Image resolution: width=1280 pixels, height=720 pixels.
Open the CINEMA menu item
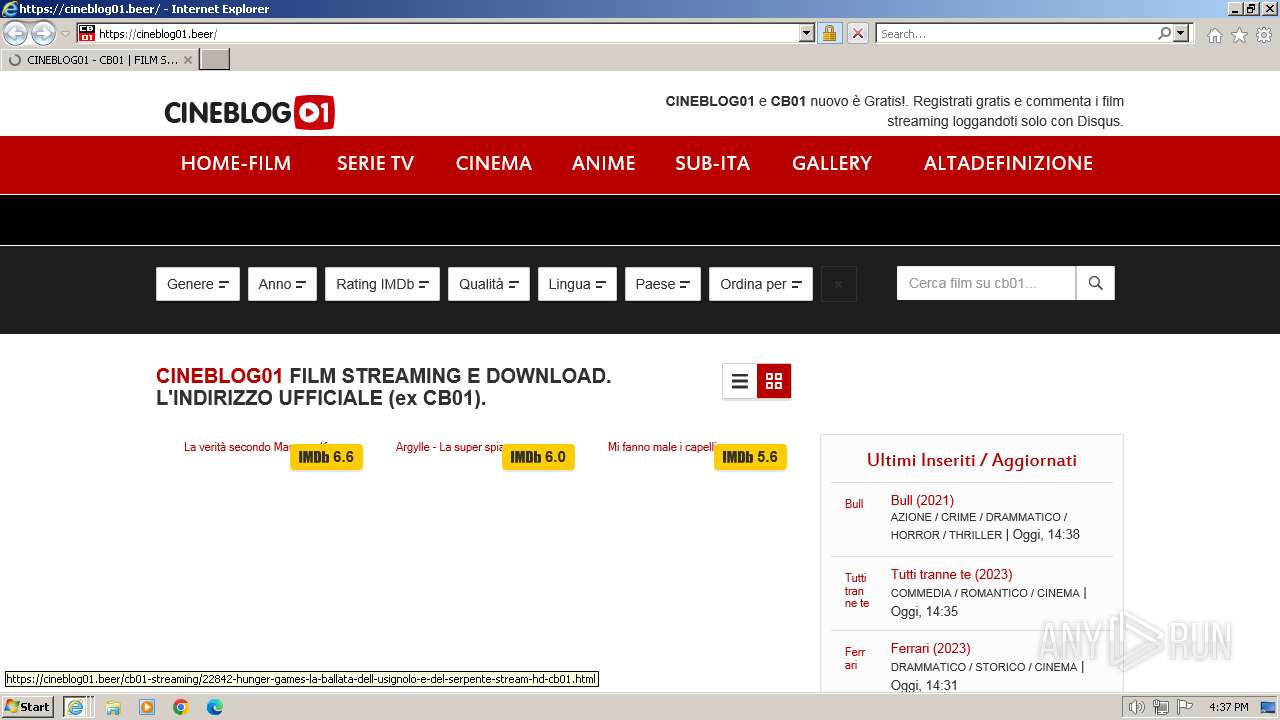coord(494,163)
